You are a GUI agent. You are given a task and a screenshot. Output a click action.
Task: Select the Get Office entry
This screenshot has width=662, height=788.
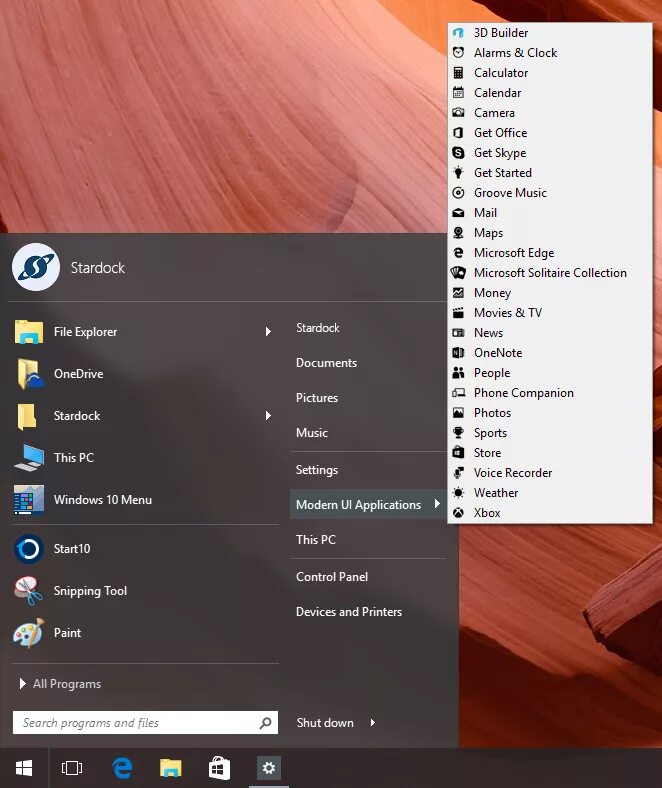[550, 133]
